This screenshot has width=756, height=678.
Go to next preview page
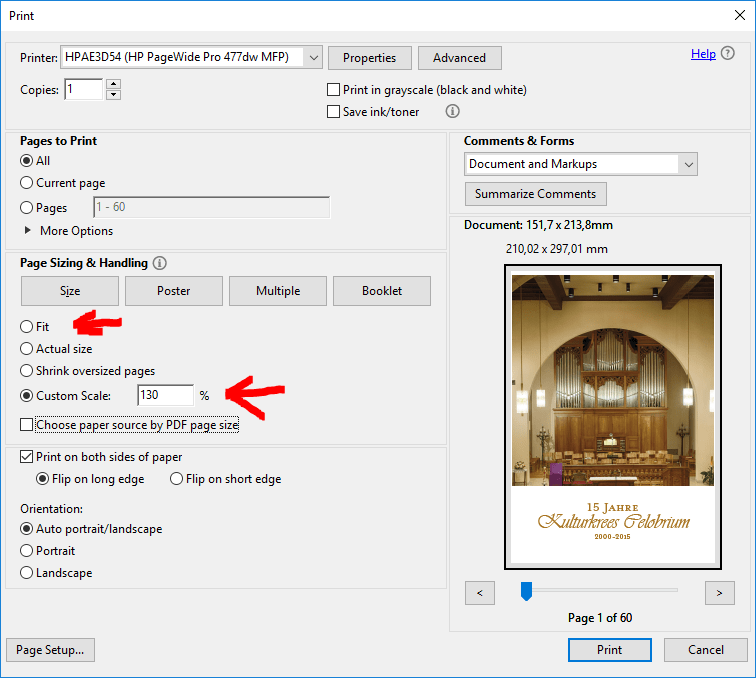[x=719, y=593]
